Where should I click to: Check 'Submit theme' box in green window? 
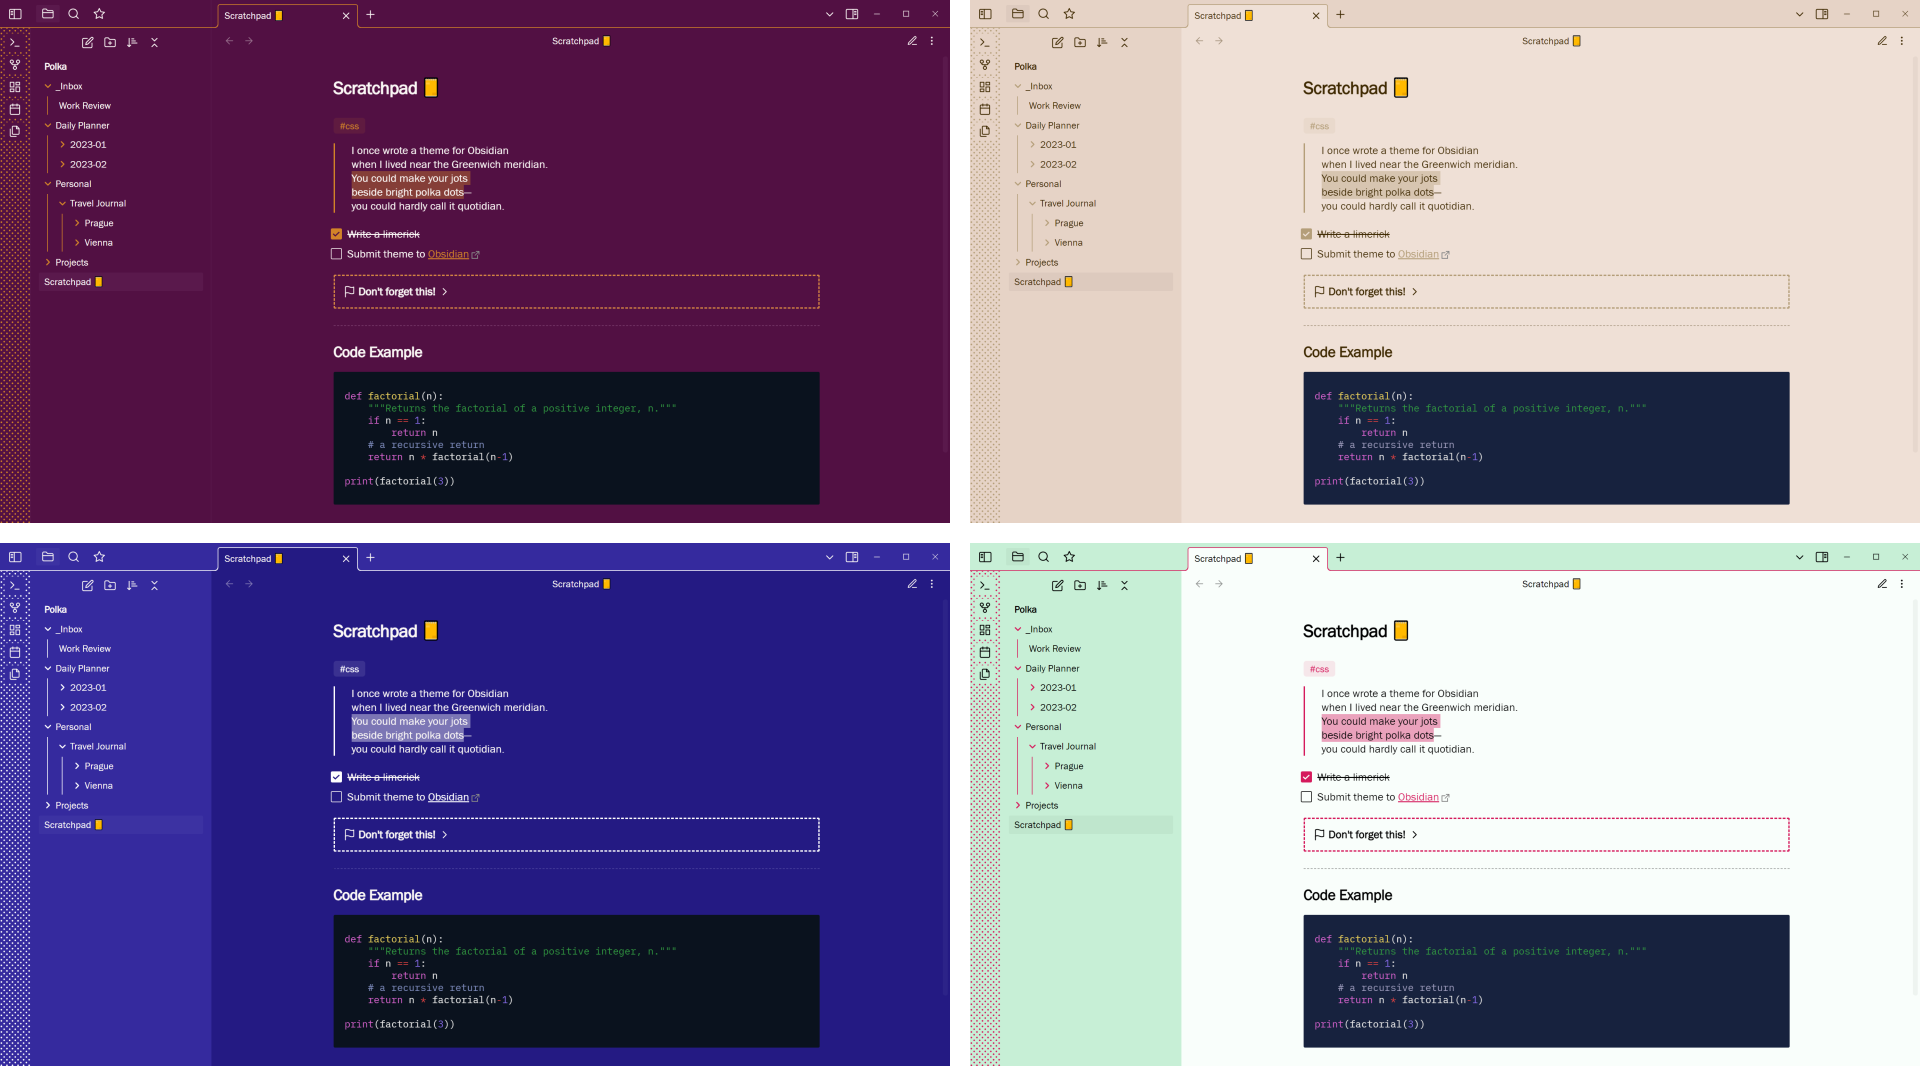(1307, 797)
